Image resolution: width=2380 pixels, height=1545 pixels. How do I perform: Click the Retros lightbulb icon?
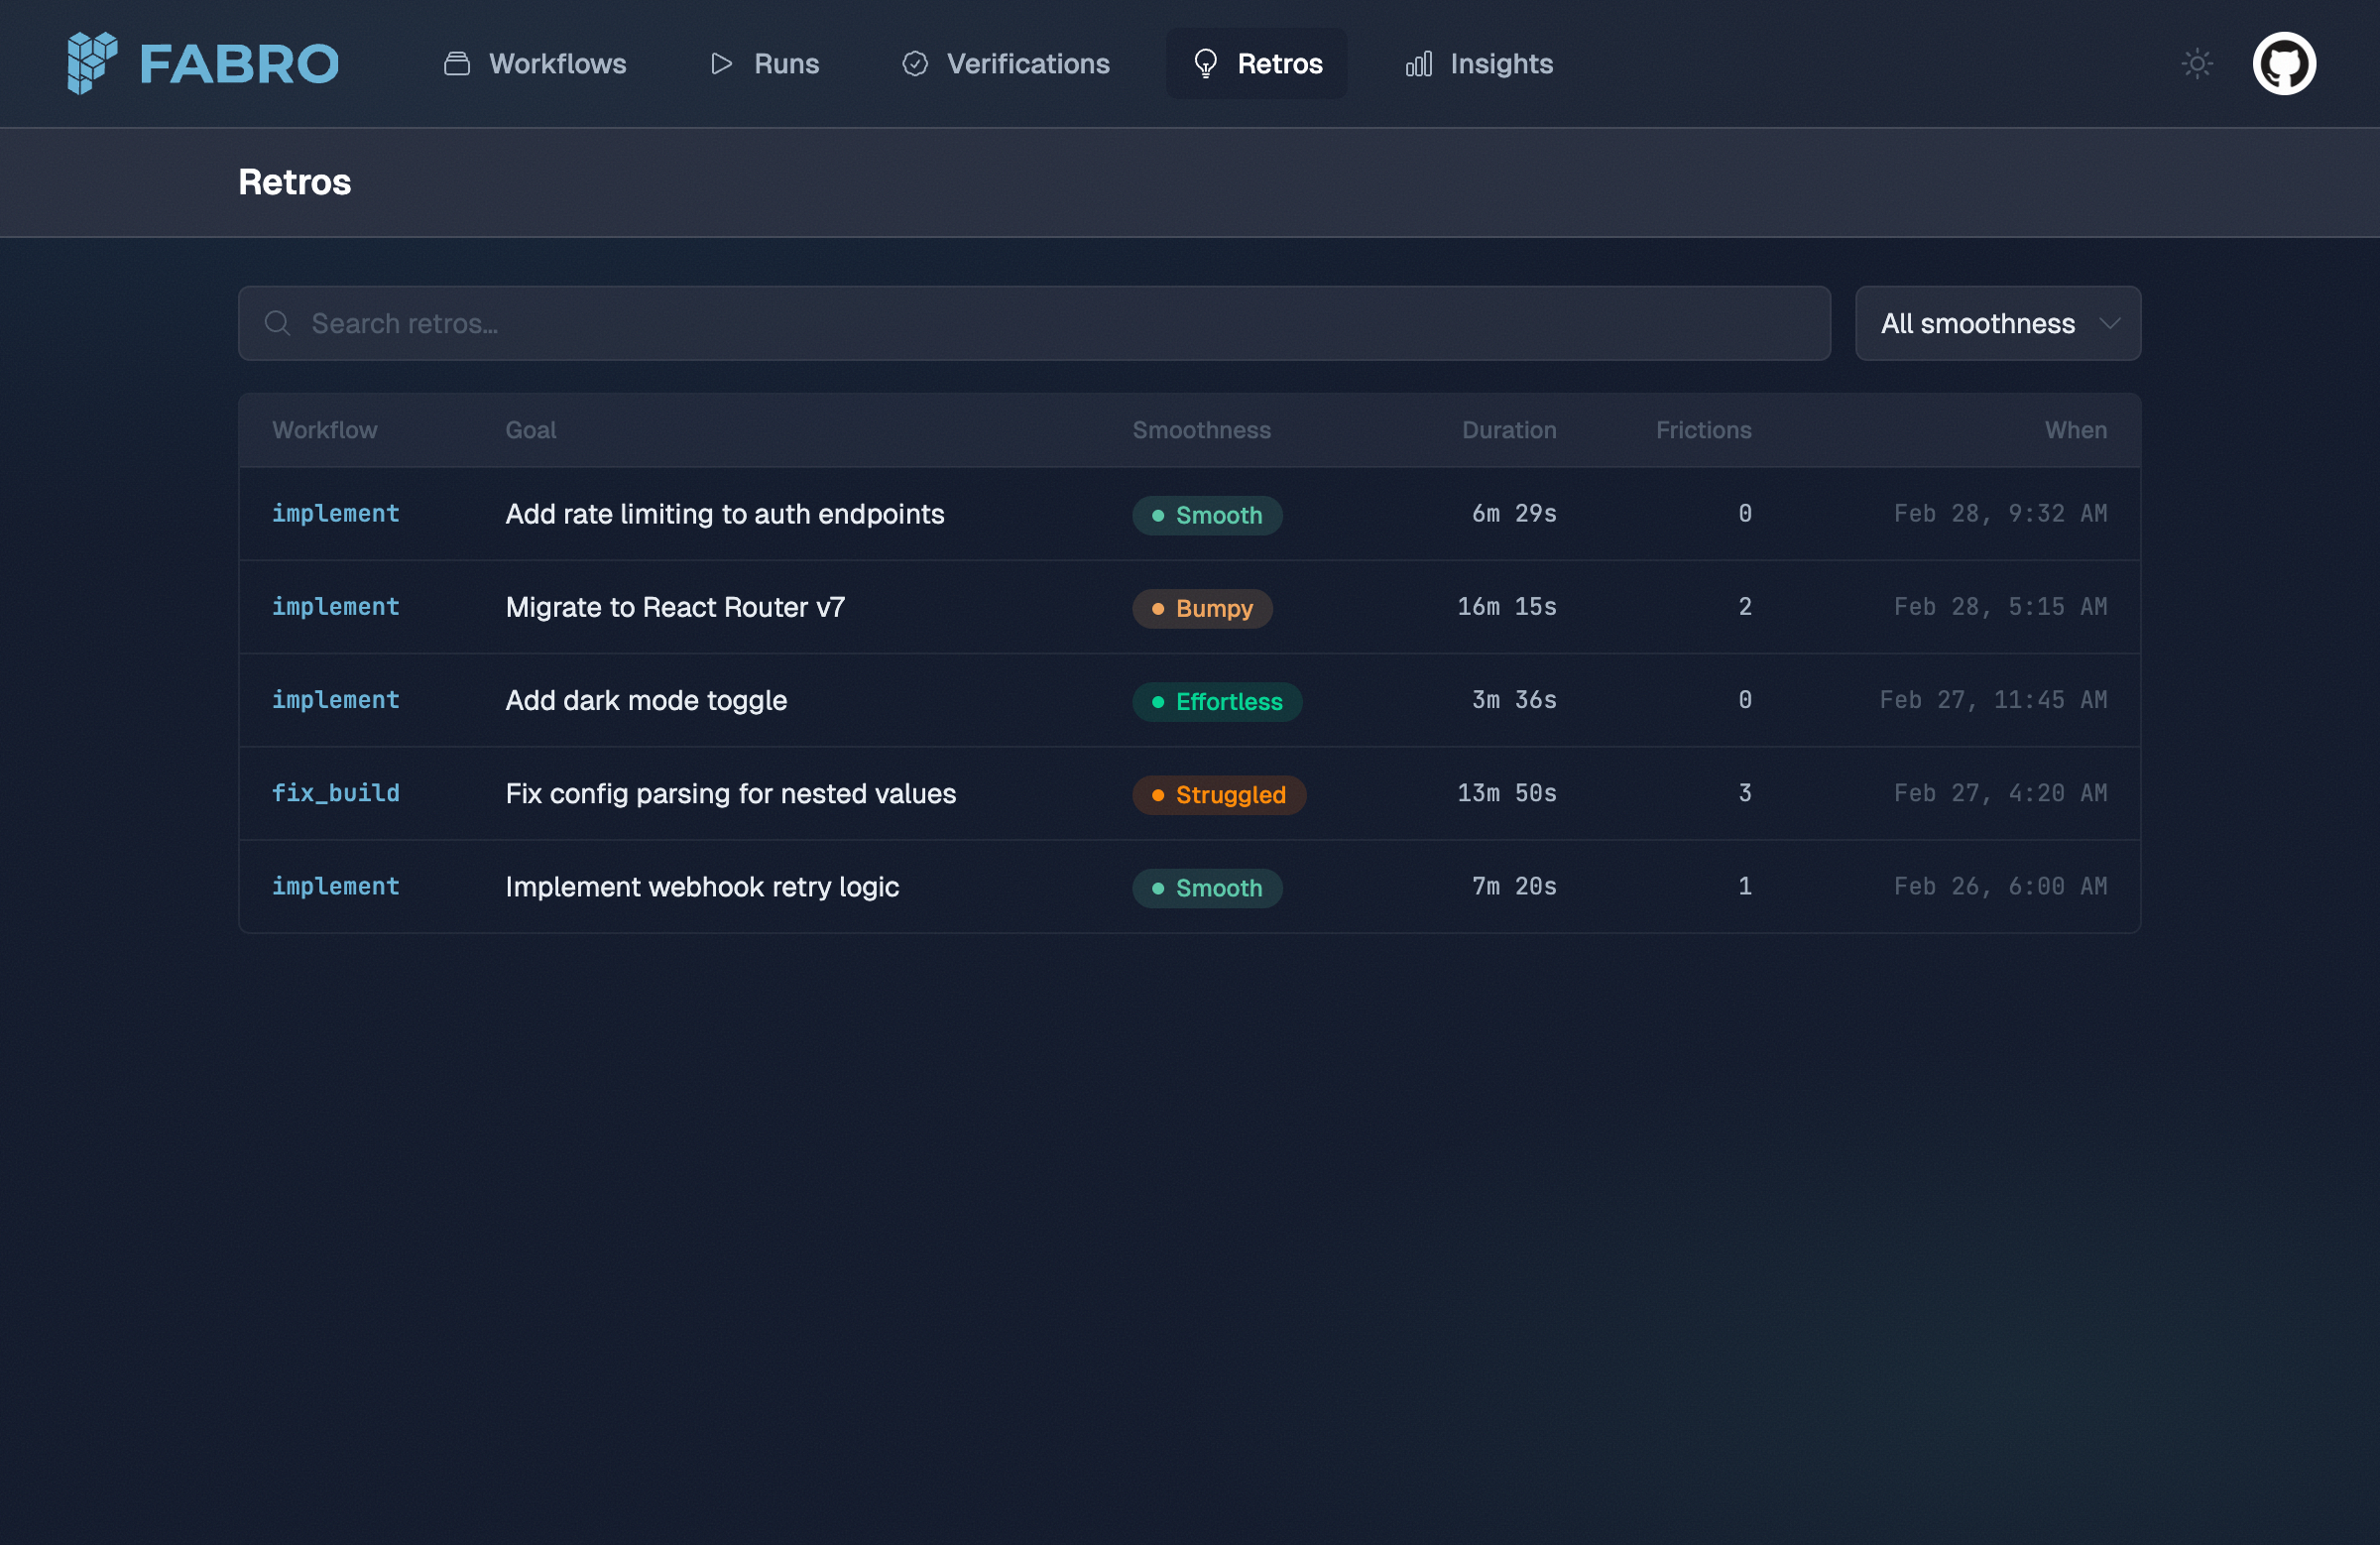click(x=1206, y=63)
